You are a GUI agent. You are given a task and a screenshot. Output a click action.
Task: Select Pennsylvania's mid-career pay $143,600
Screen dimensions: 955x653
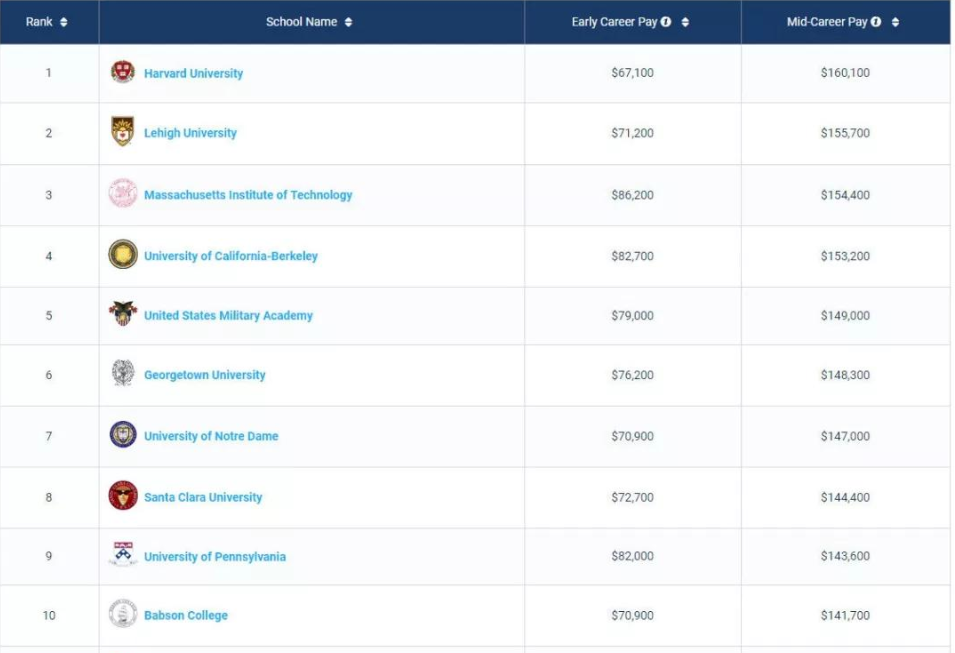[845, 556]
